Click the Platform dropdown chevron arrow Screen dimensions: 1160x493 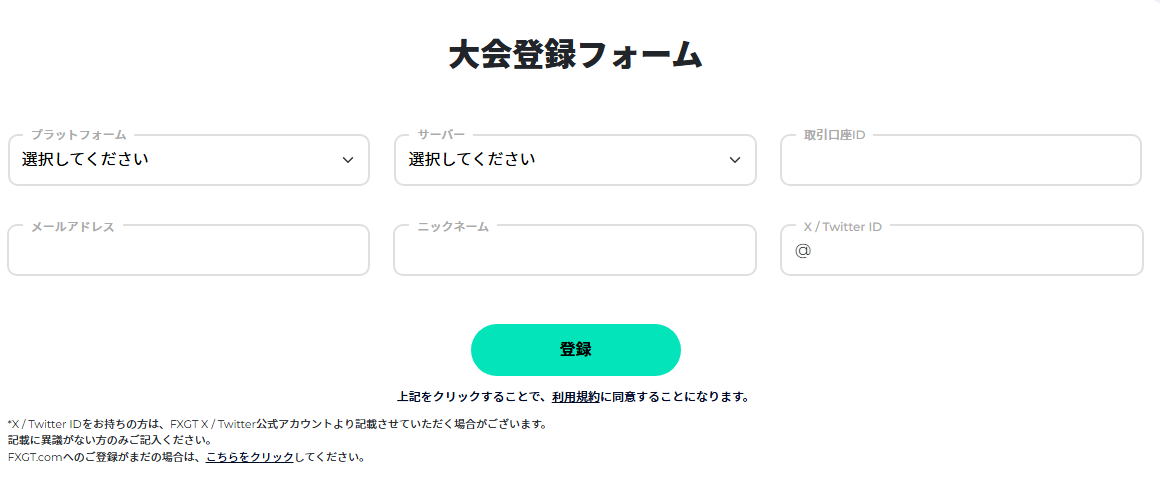[x=348, y=160]
